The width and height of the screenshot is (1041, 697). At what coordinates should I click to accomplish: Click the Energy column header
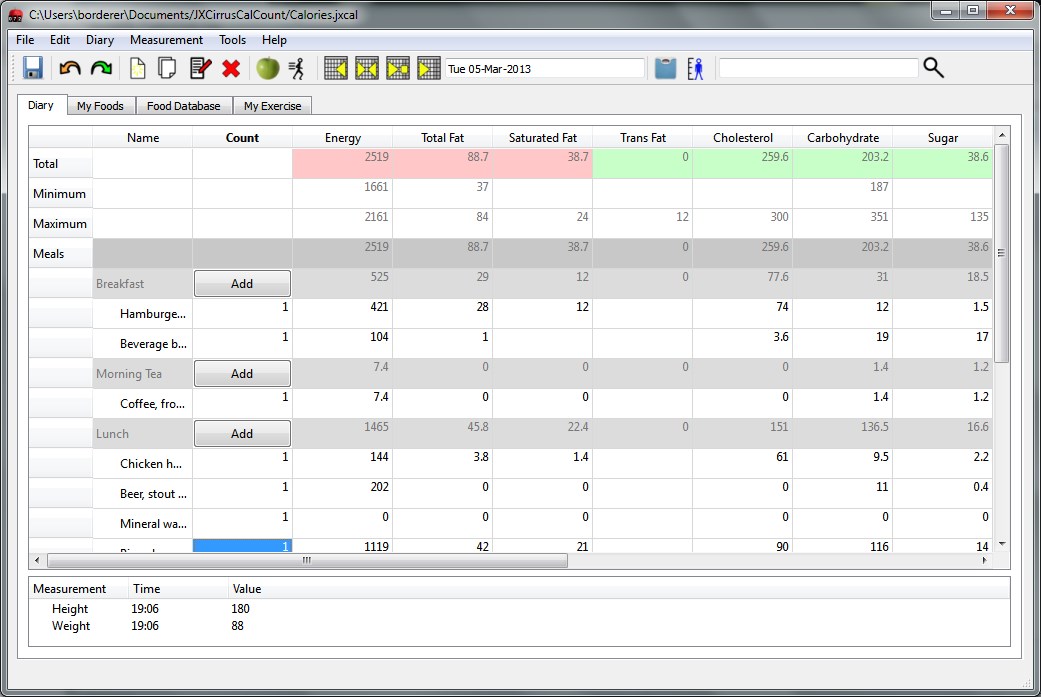(342, 138)
